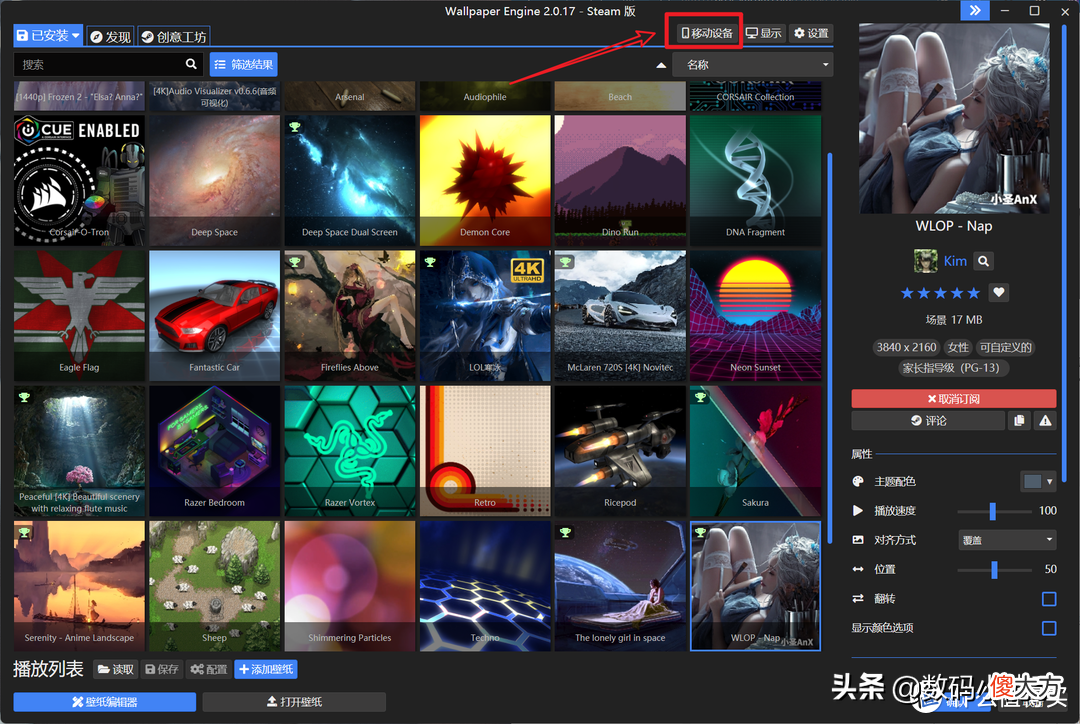Viewport: 1080px width, 724px height.
Task: Select the Razer Vortex wallpaper
Action: tap(349, 451)
